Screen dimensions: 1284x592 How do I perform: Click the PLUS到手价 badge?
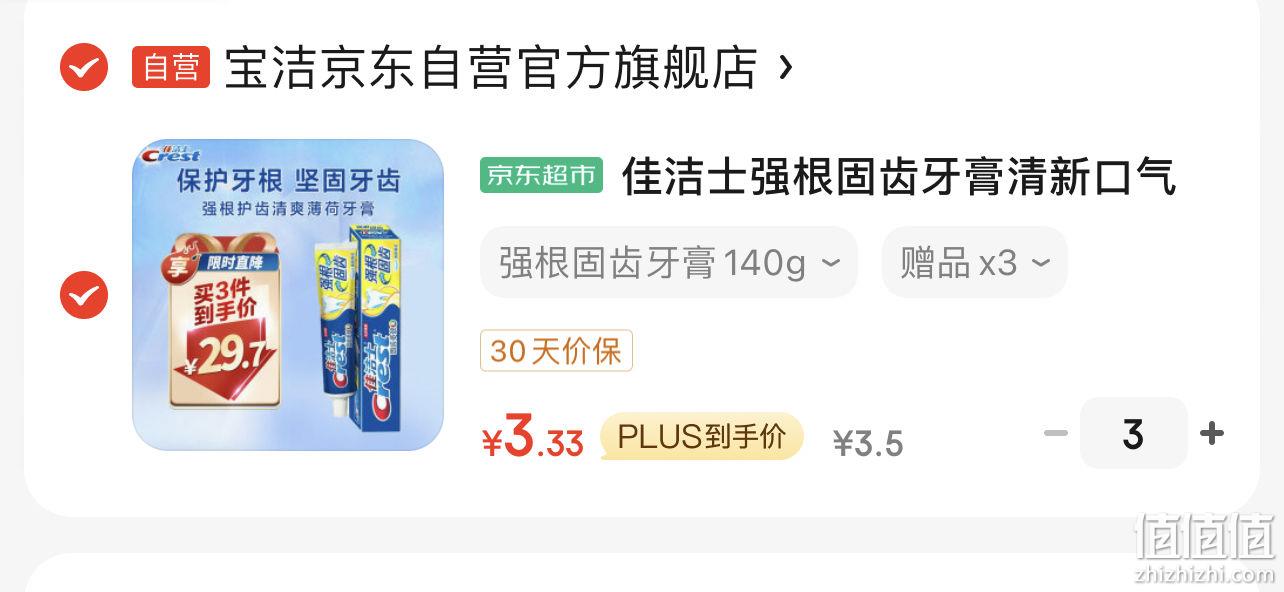[x=702, y=437]
